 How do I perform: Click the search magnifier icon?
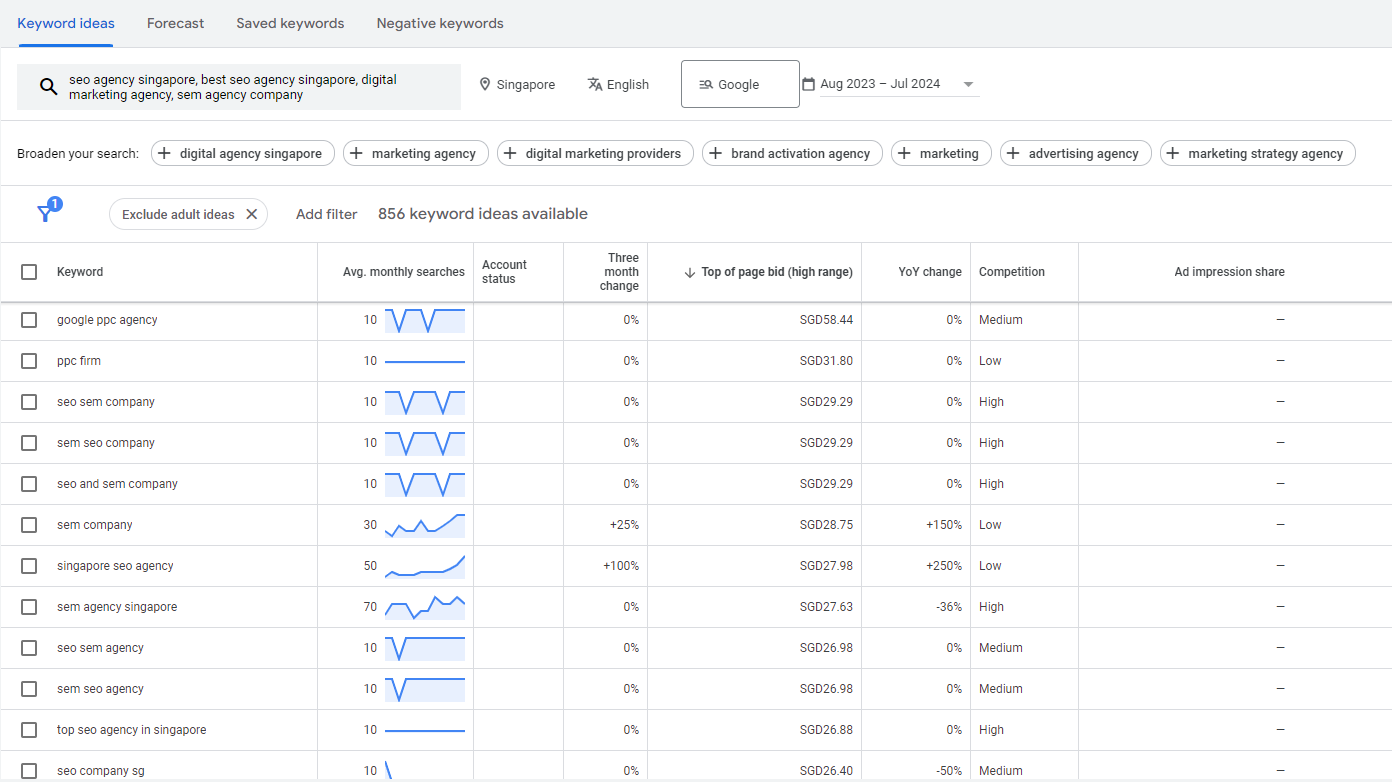pos(48,87)
